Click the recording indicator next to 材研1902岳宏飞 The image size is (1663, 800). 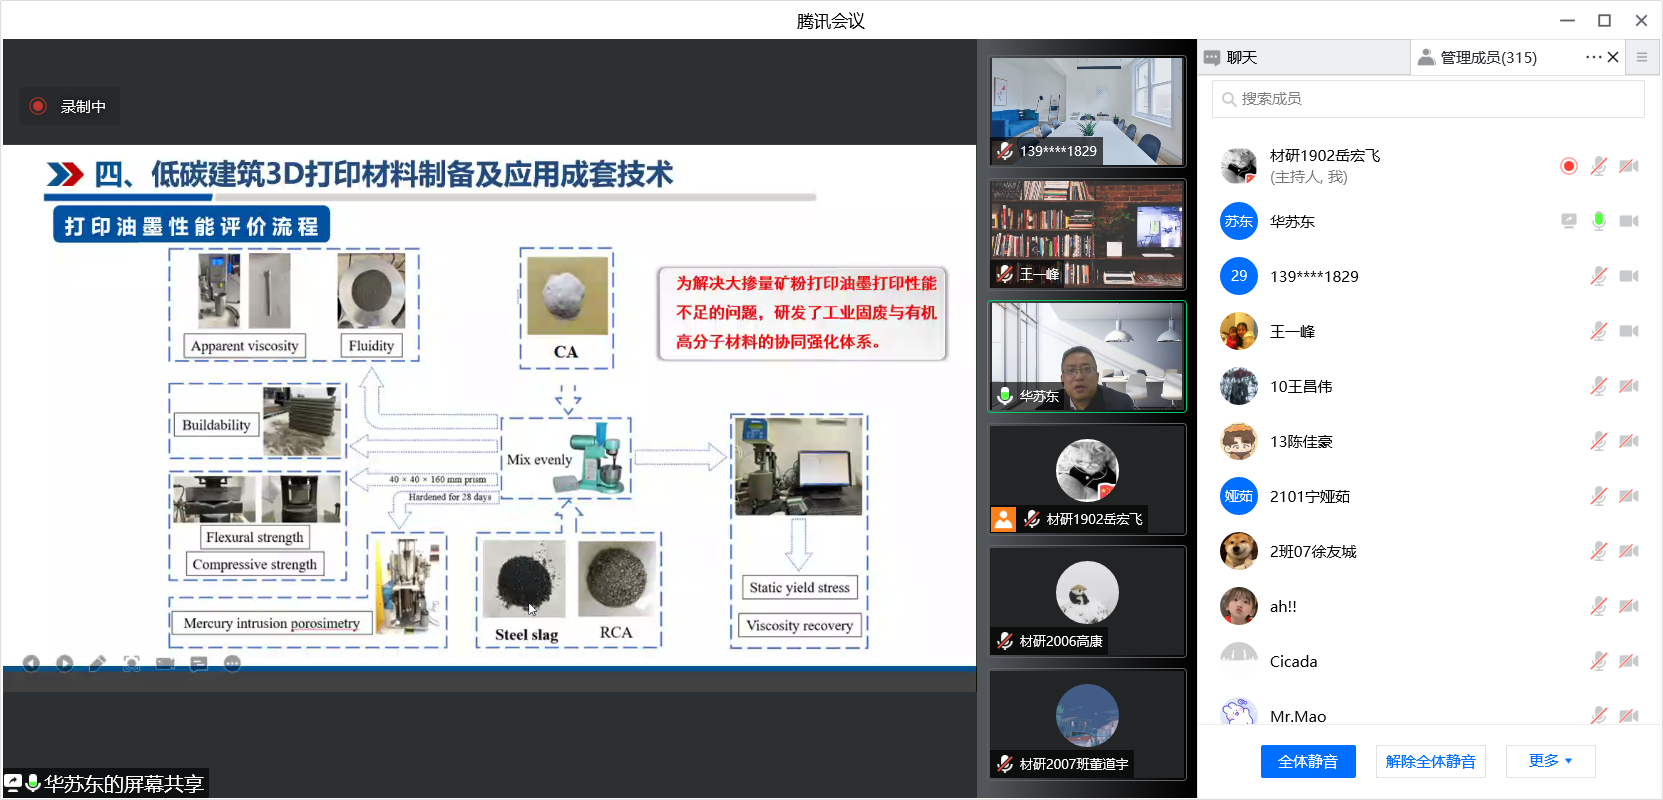pos(1568,166)
